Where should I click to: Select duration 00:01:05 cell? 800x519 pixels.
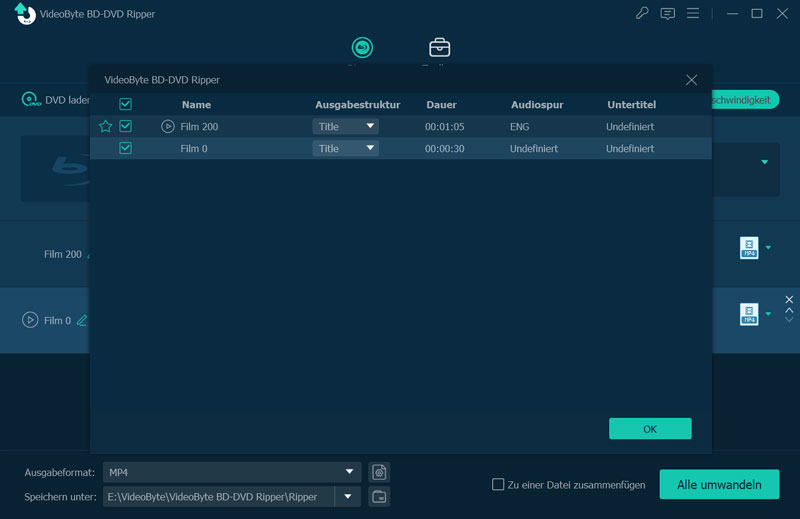pyautogui.click(x=444, y=127)
